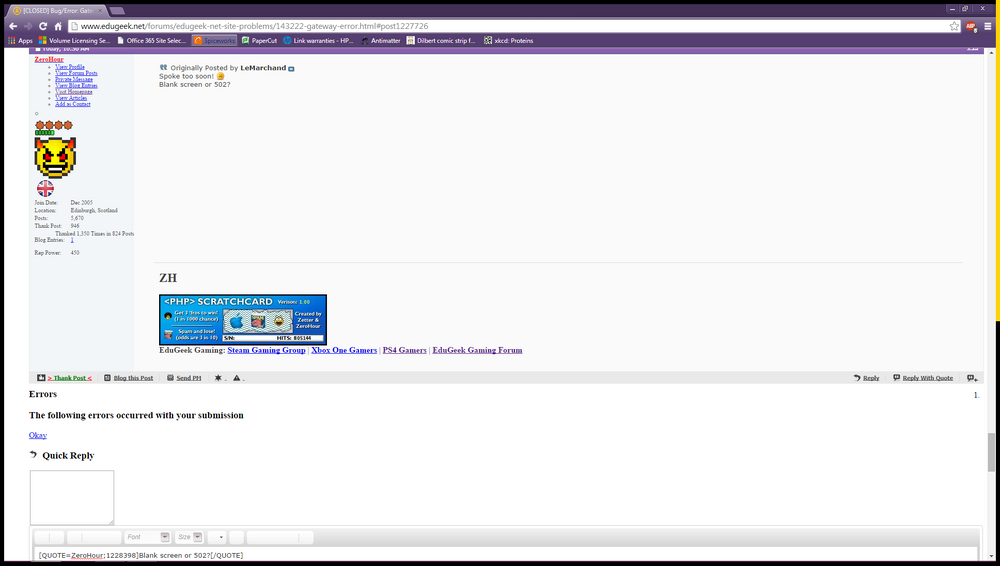Click the Send PM envelope icon
1000x566 pixels.
click(170, 378)
